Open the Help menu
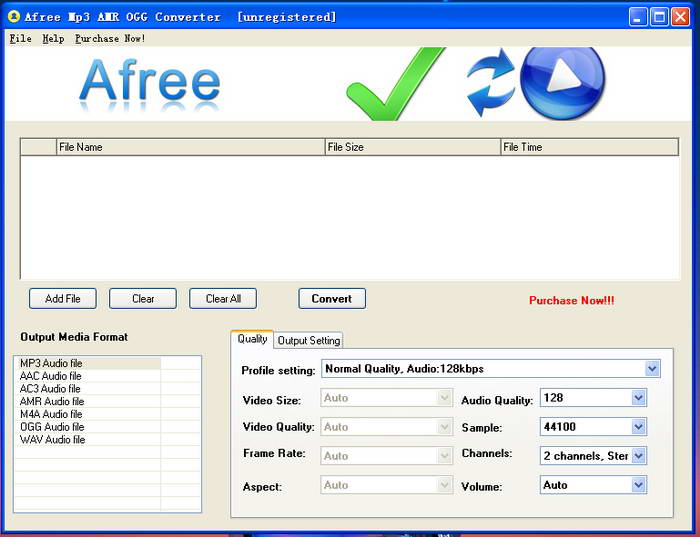 click(x=53, y=39)
